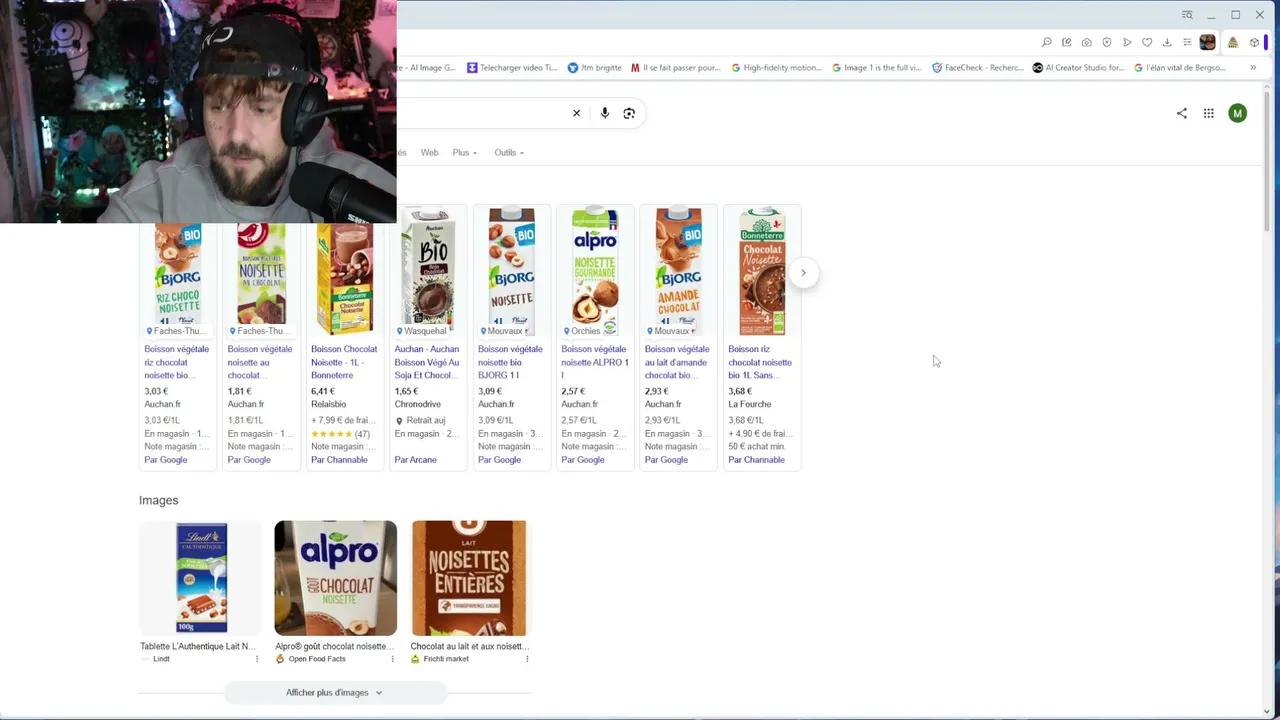Expand Afficher plus d'images
1280x720 pixels.
coord(335,692)
